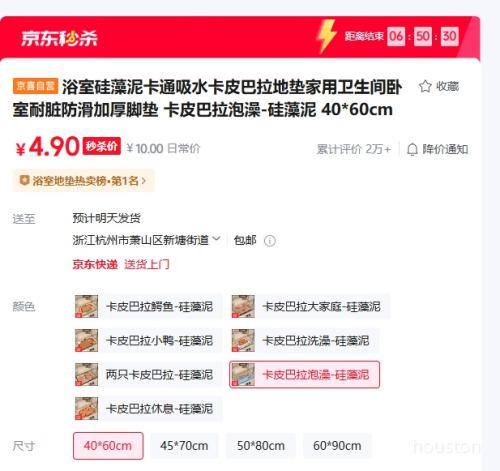Select the 45*70cm size option
The image size is (500, 471).
pos(184,446)
